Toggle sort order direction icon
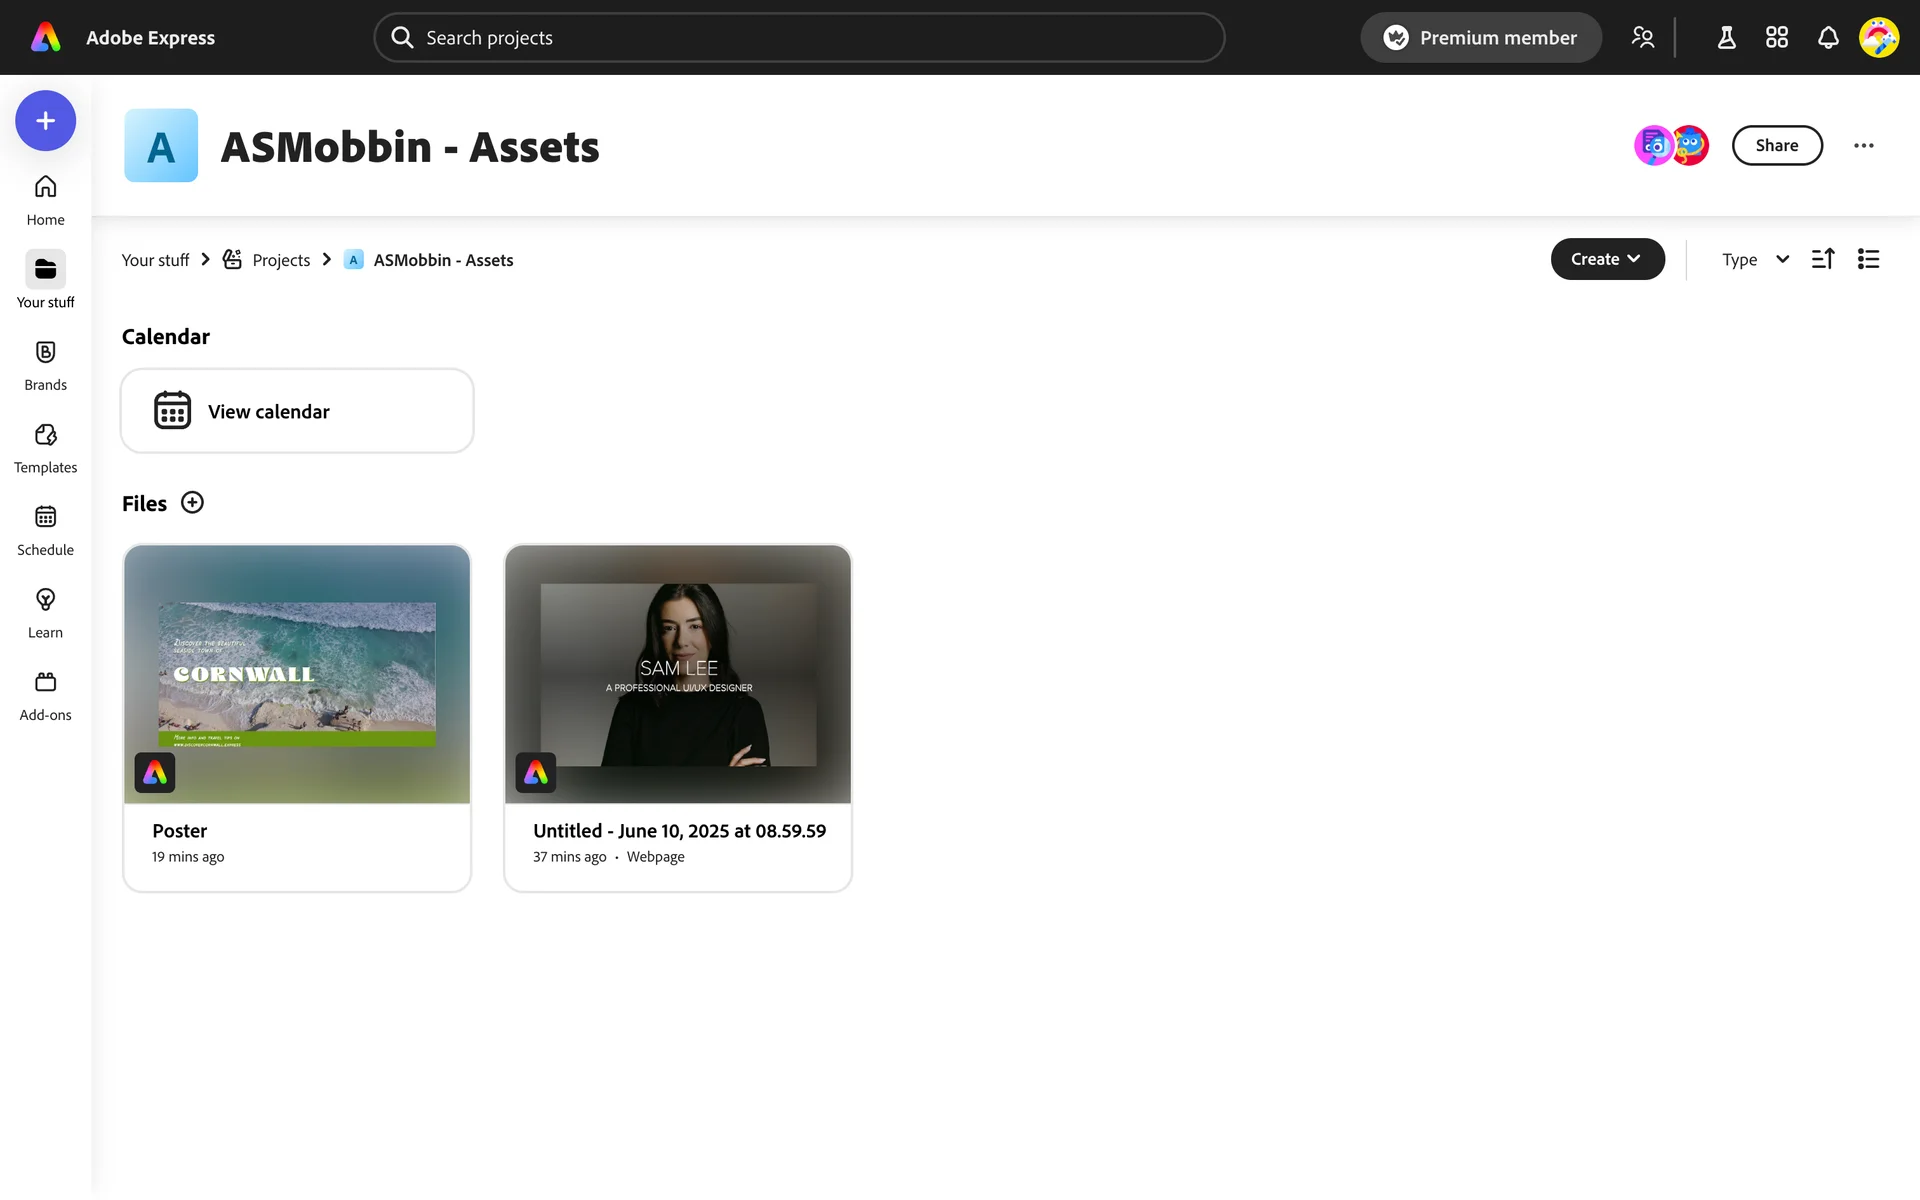The width and height of the screenshot is (1920, 1200). click(x=1823, y=259)
